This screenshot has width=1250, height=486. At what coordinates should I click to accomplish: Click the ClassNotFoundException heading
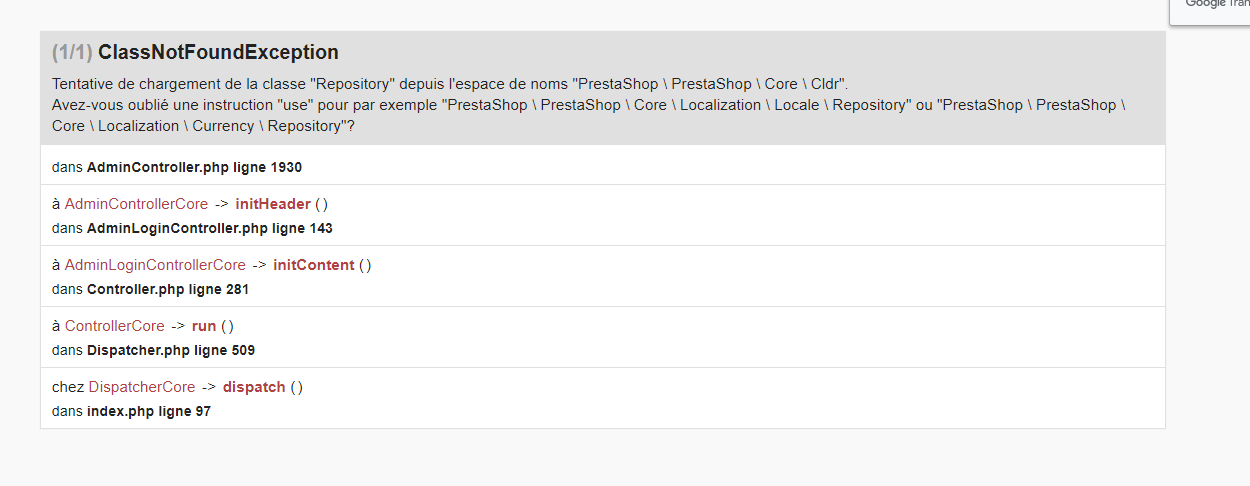(218, 52)
